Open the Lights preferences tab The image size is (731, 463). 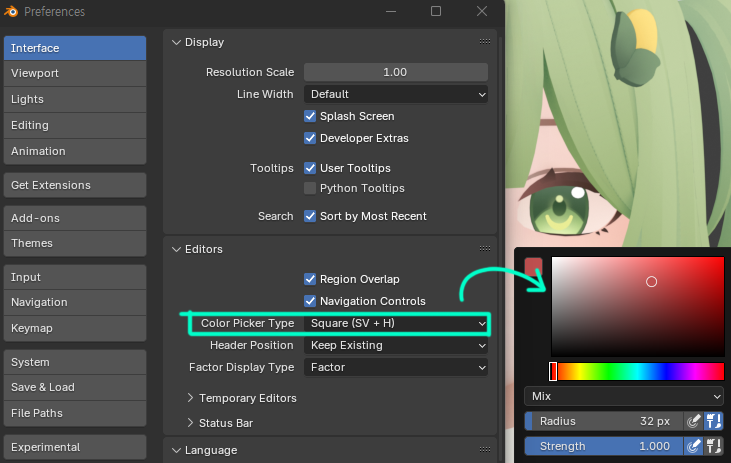(x=75, y=99)
